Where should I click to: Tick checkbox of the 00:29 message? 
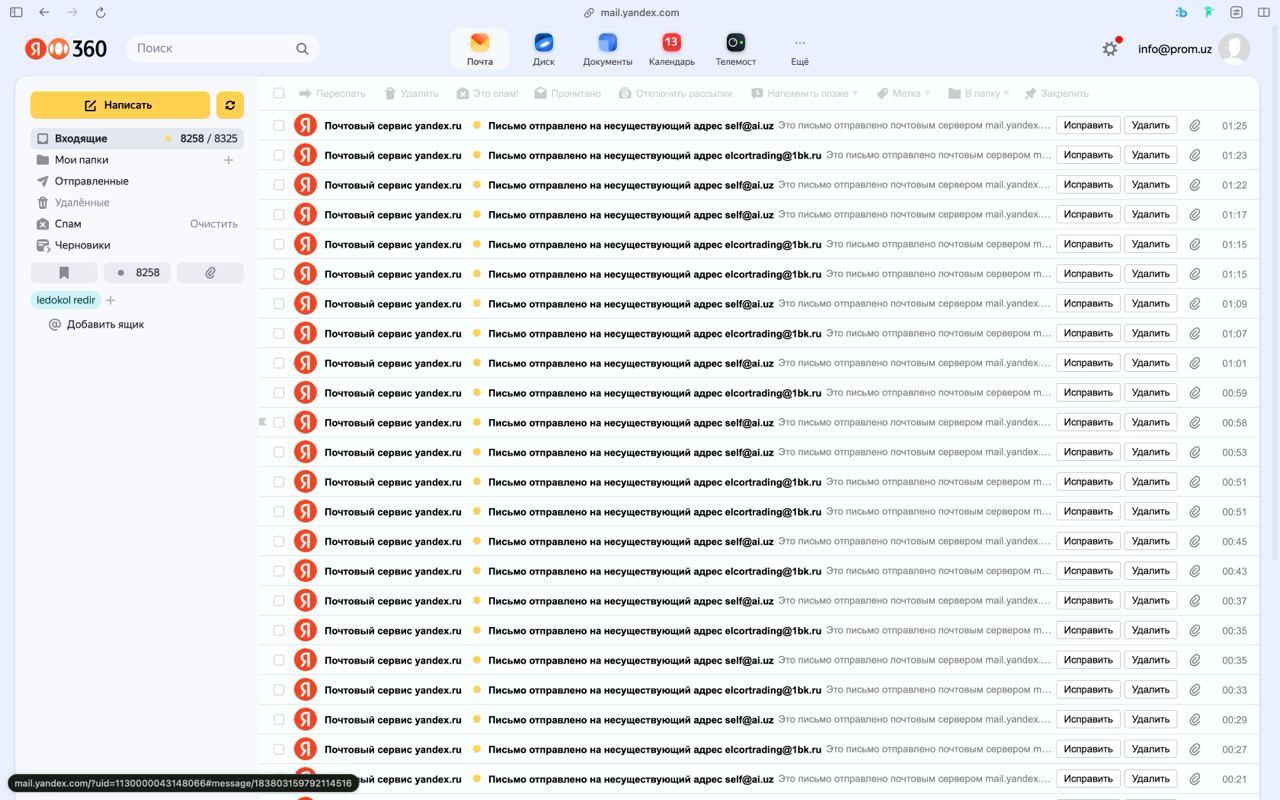279,719
